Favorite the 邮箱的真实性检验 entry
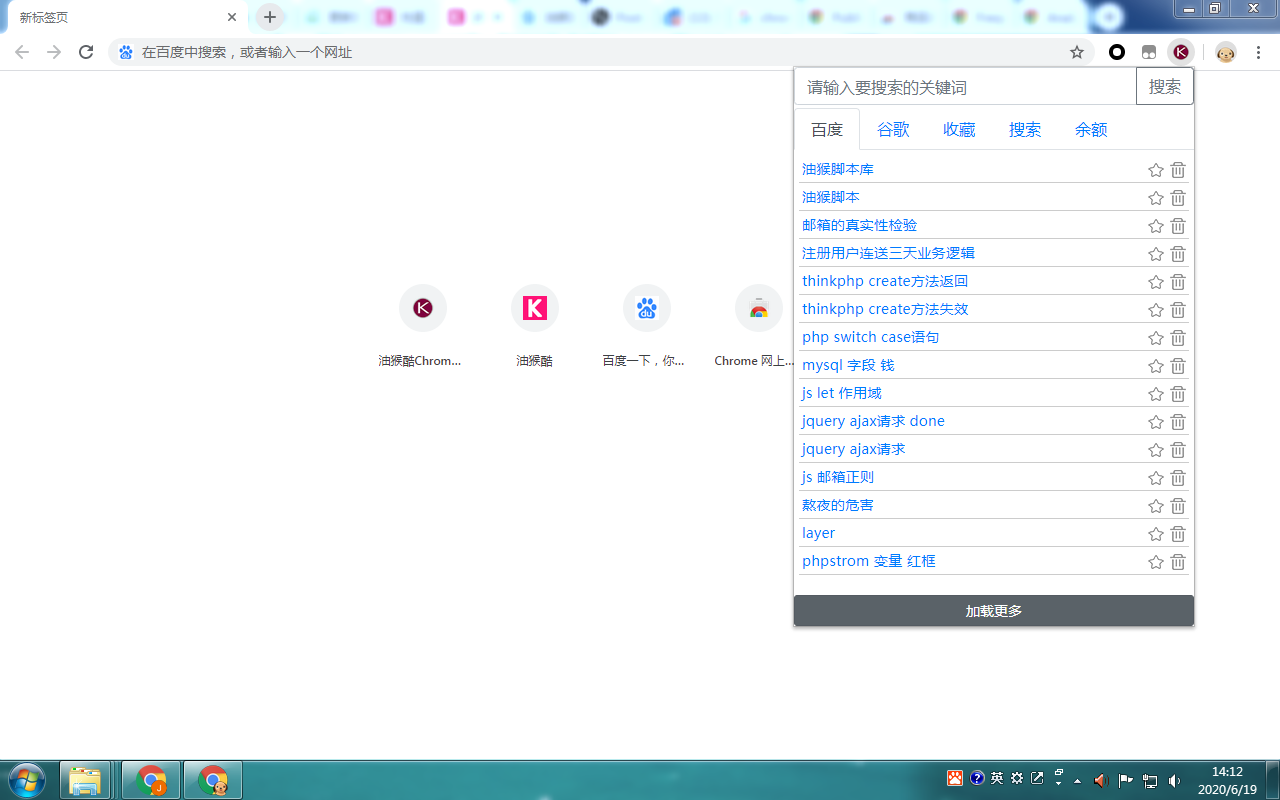The image size is (1280, 800). [x=1156, y=226]
